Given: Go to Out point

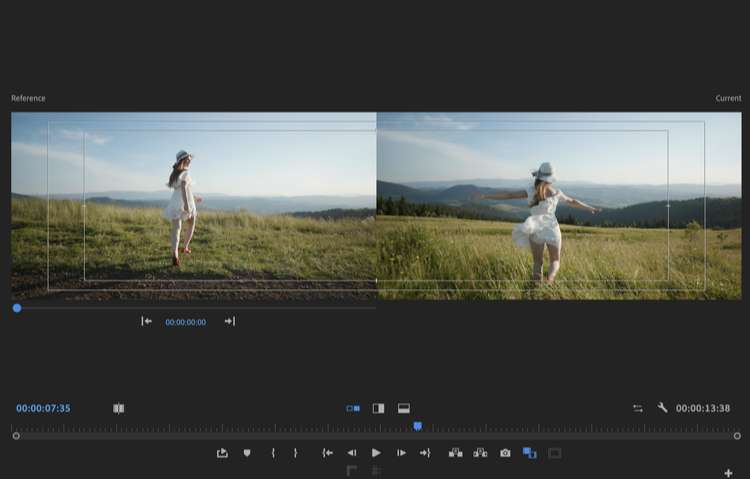Looking at the screenshot, I should (x=425, y=453).
